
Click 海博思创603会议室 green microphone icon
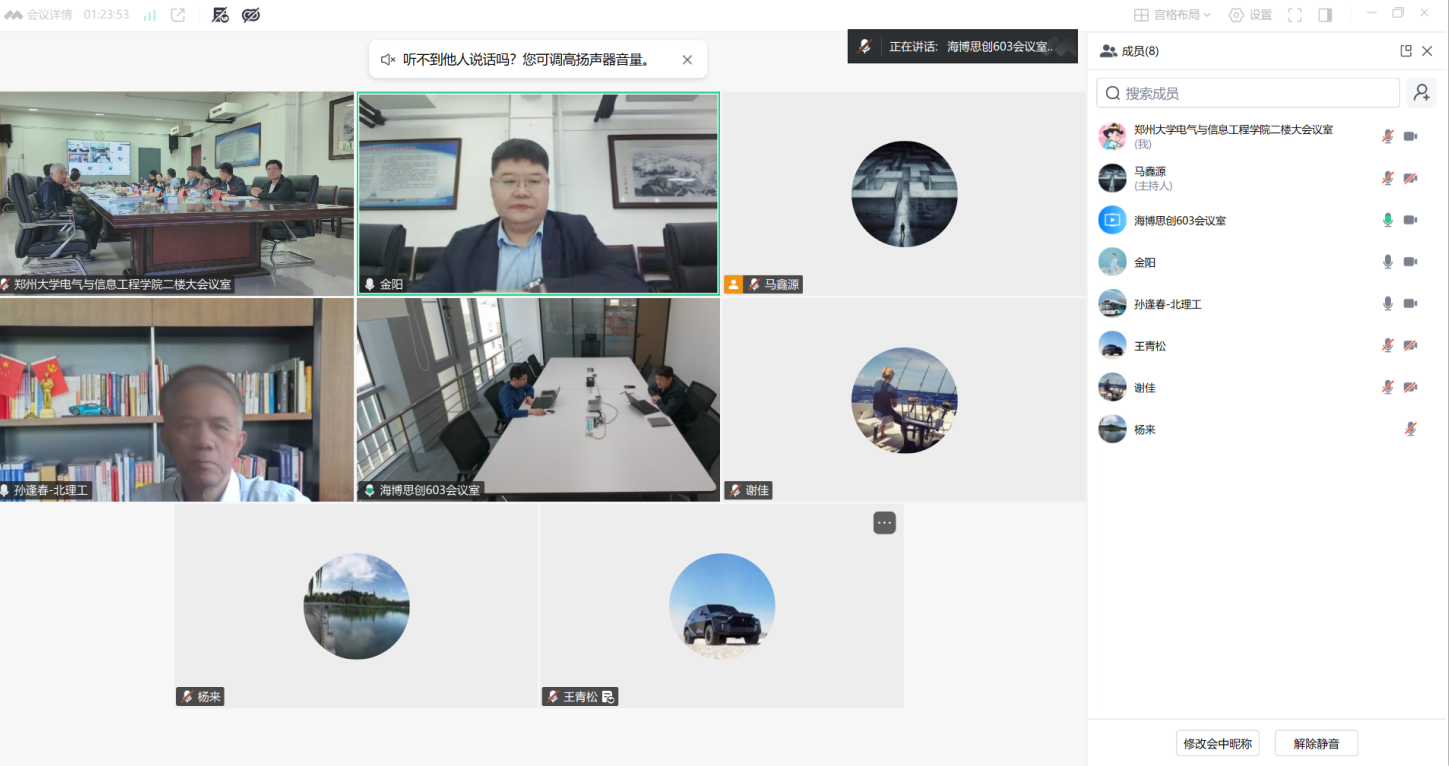pyautogui.click(x=1388, y=220)
